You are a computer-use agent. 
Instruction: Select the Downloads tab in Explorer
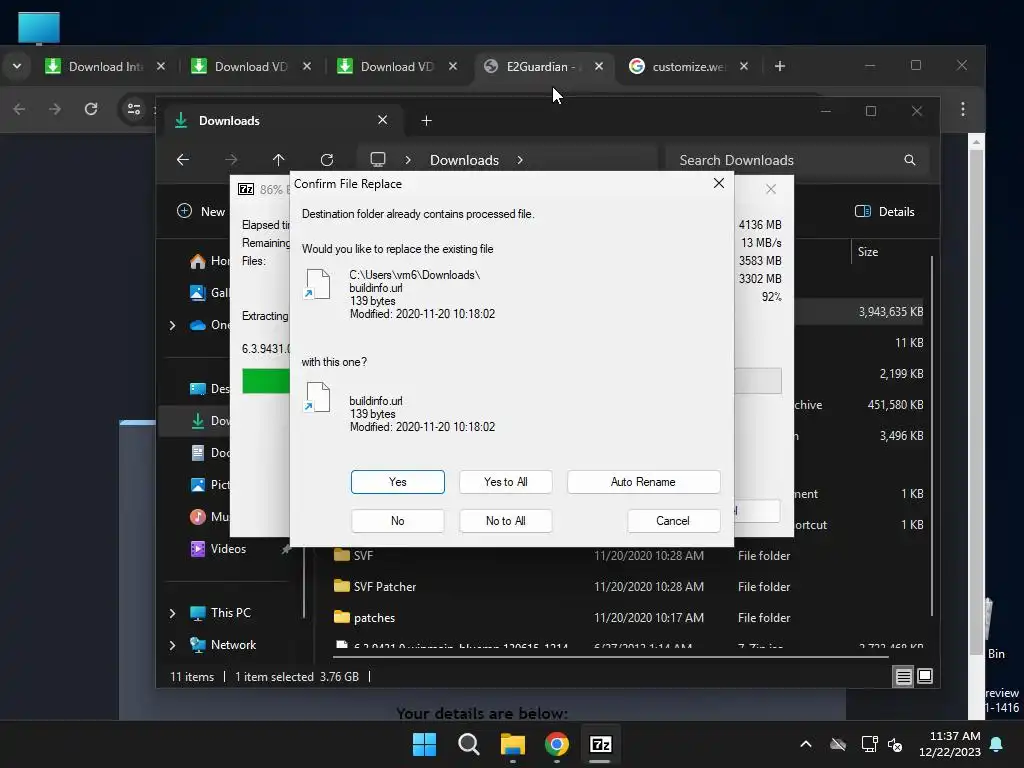point(281,121)
